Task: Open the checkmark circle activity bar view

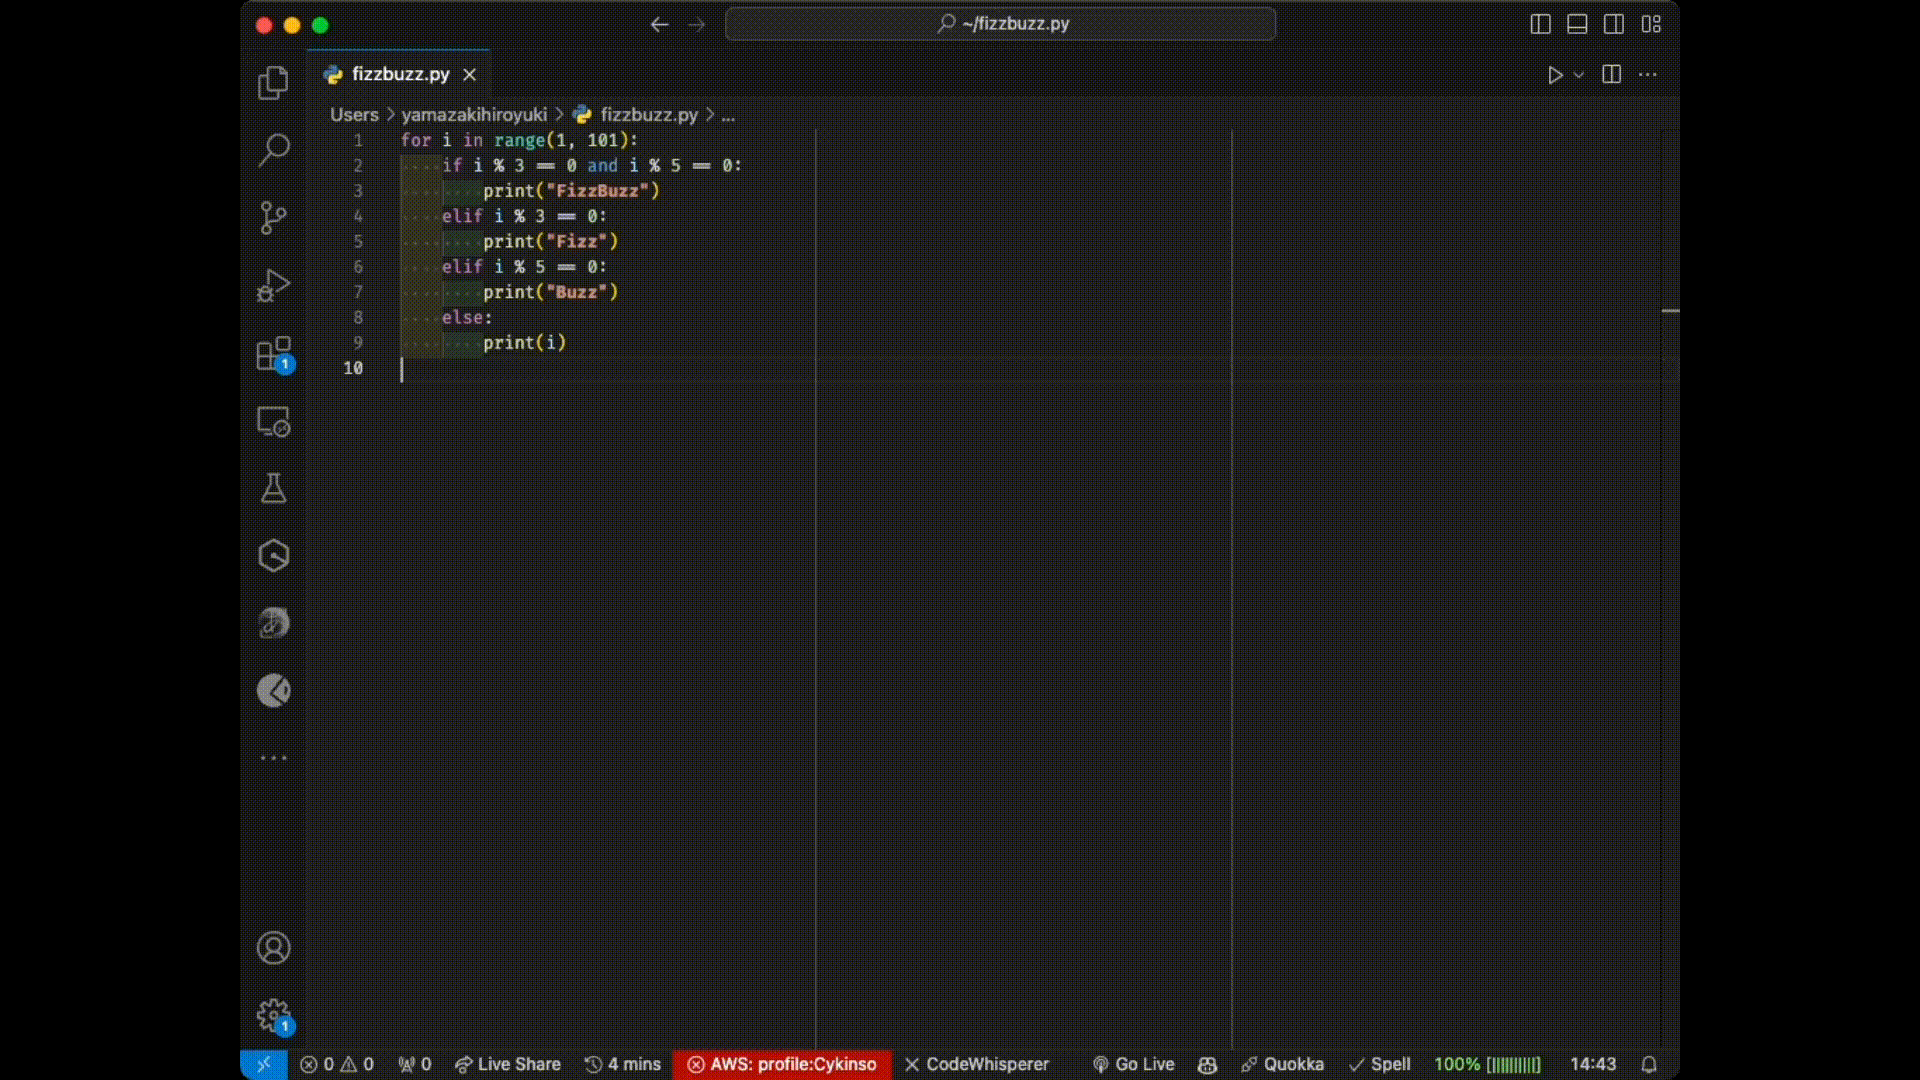Action: [x=273, y=690]
